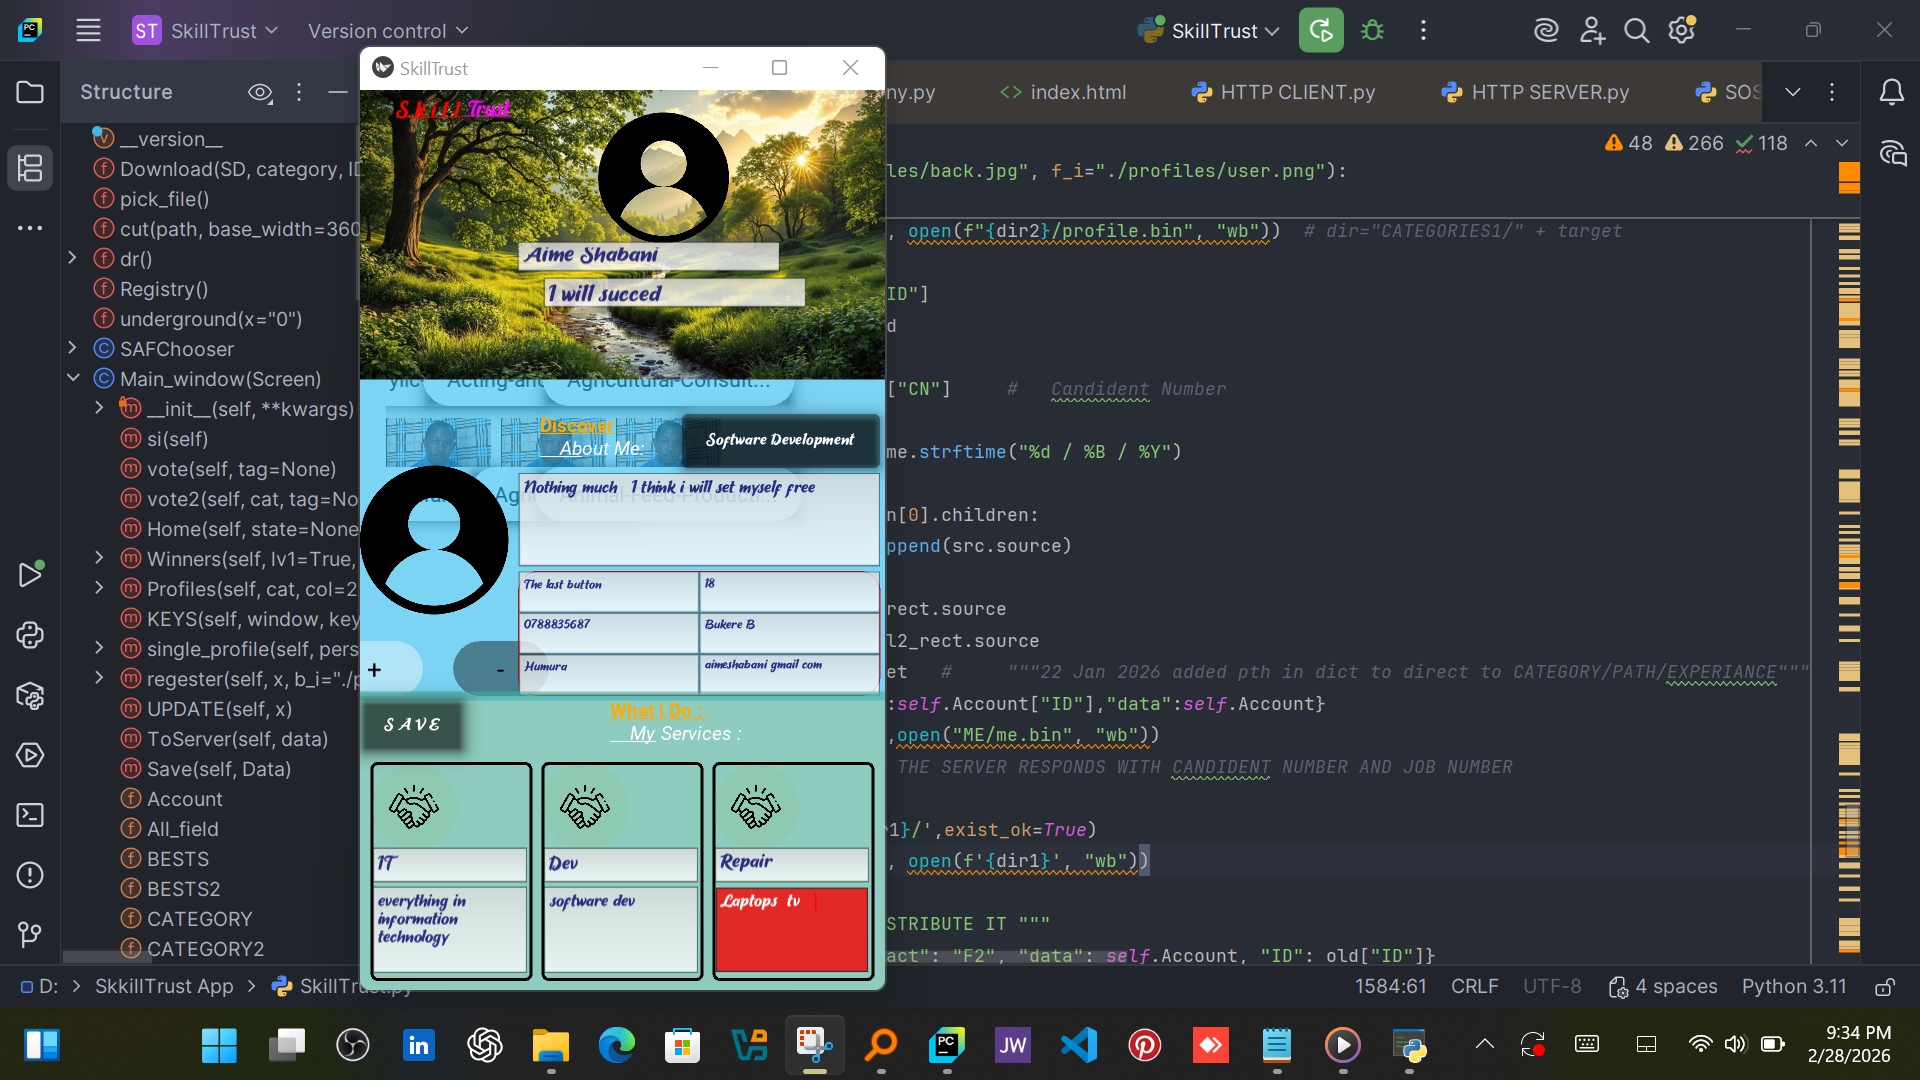Open the AI swirl icon in title bar
This screenshot has height=1080, width=1920.
tap(1546, 31)
